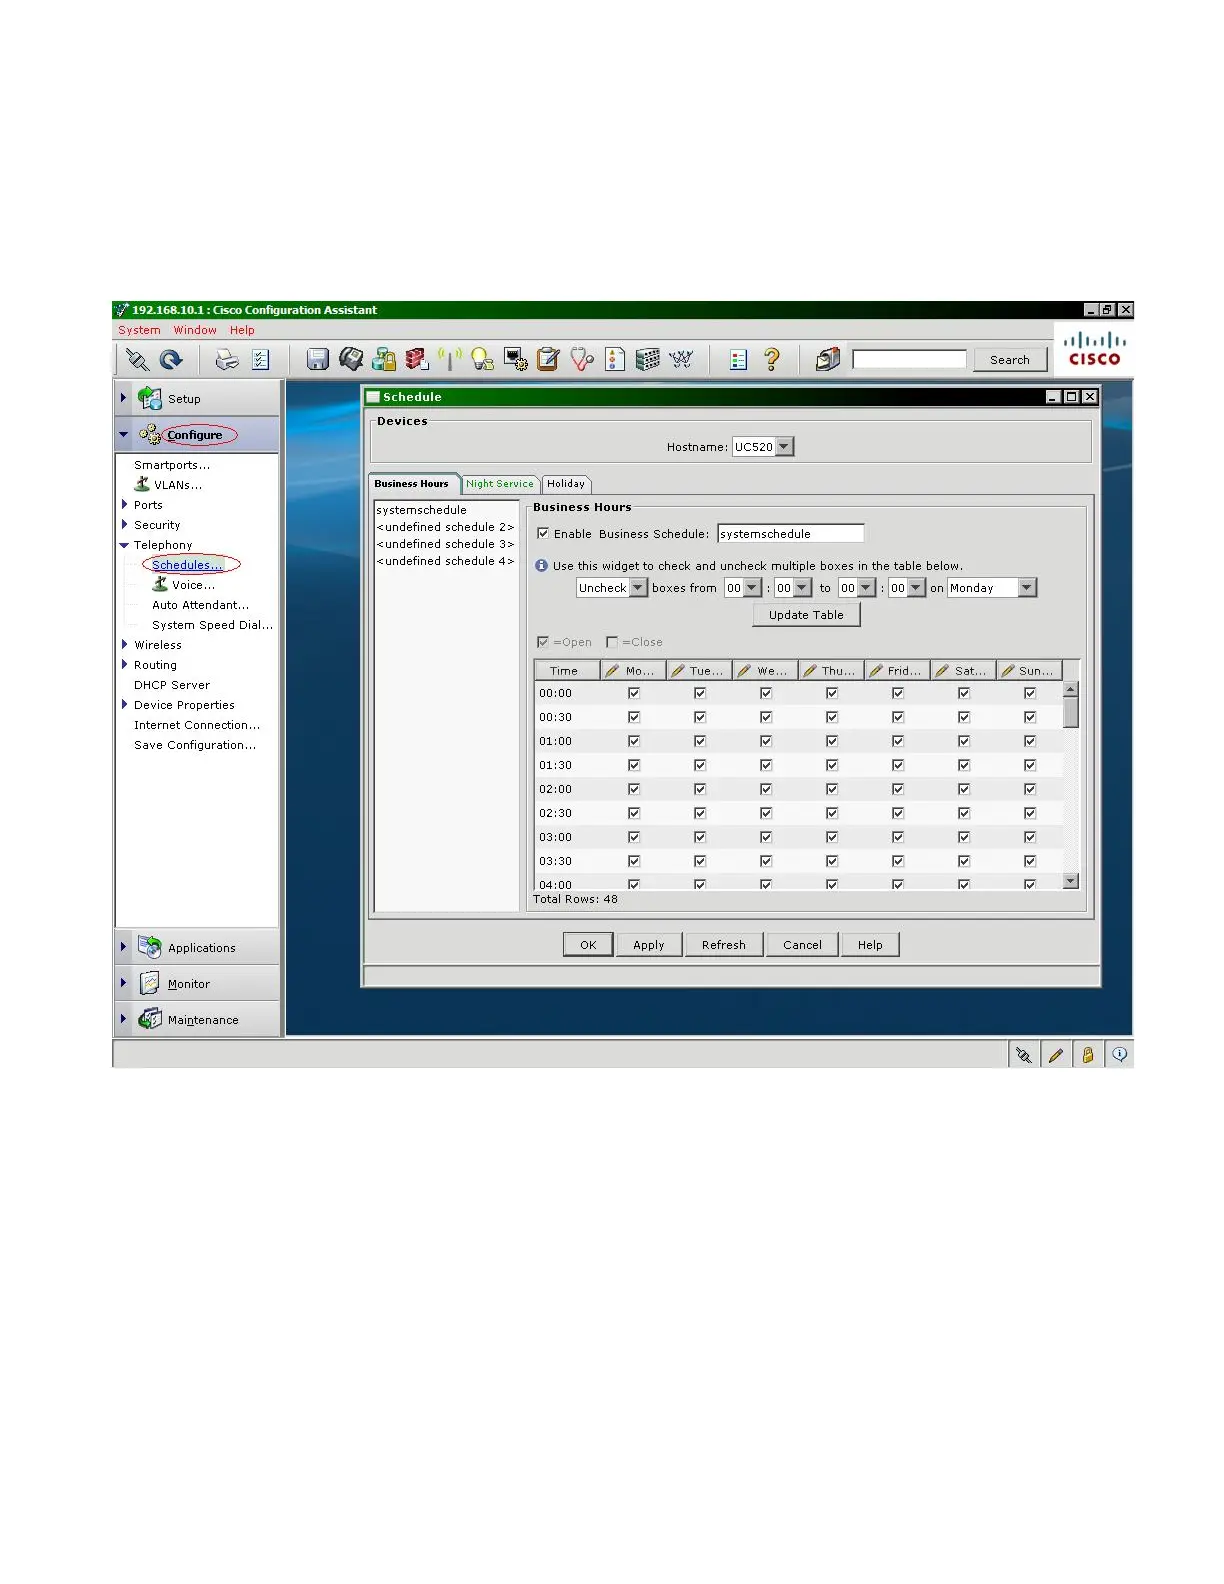The height and width of the screenshot is (1584, 1224).
Task: Click the Print toolbar icon
Action: point(227,360)
